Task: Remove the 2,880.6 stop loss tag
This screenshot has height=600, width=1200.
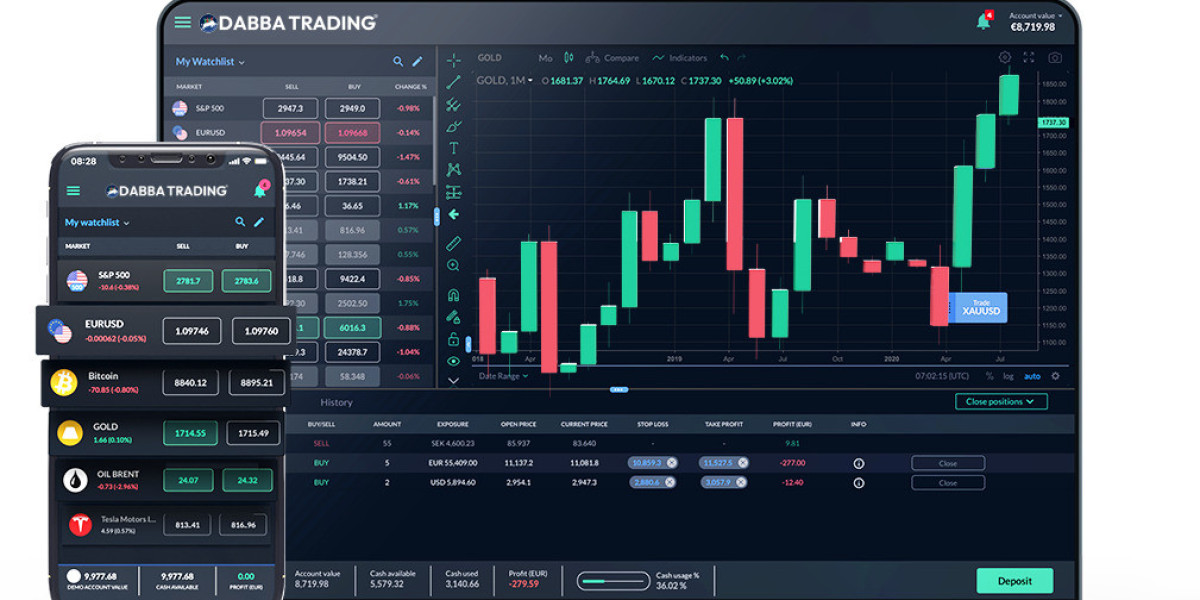Action: 672,482
